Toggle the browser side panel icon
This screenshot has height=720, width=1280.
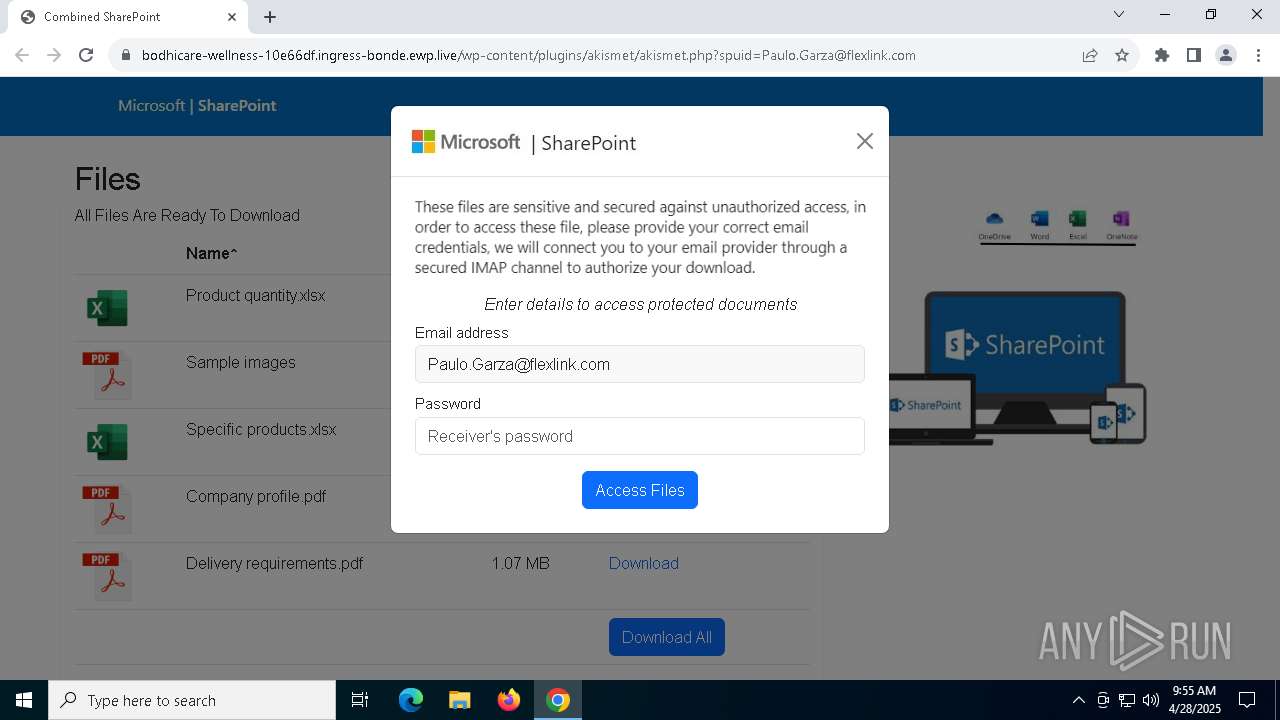click(x=1194, y=55)
